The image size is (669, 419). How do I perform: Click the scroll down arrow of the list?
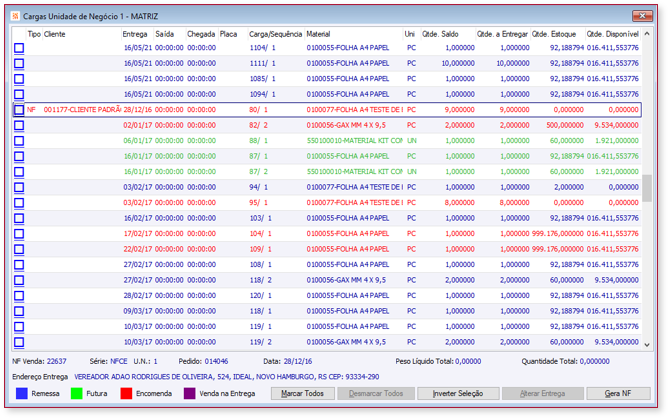tap(647, 345)
